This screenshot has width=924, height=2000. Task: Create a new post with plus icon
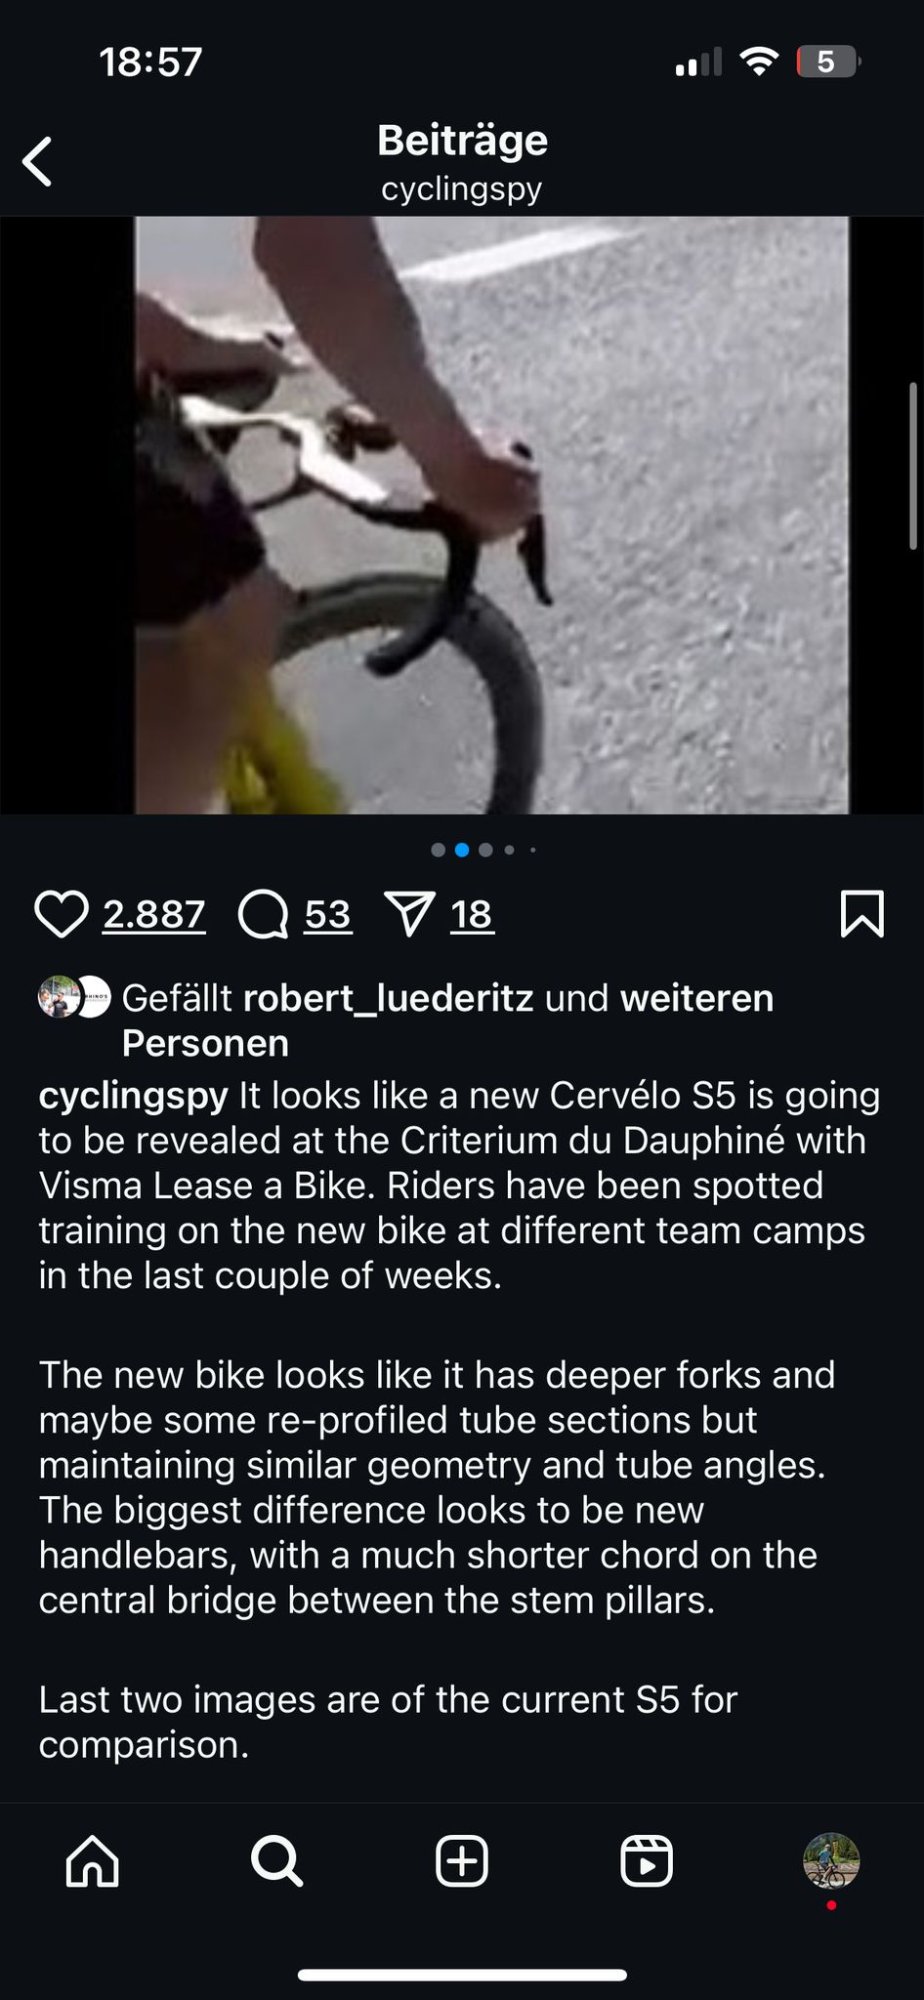pos(462,1861)
